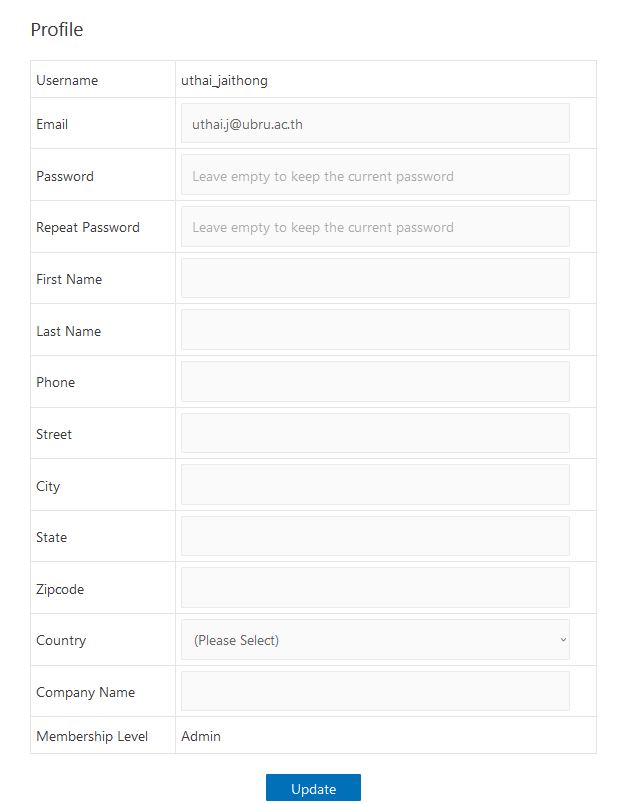Screen dimensions: 629x804
Task: Focus the Street address input
Action: coord(375,433)
